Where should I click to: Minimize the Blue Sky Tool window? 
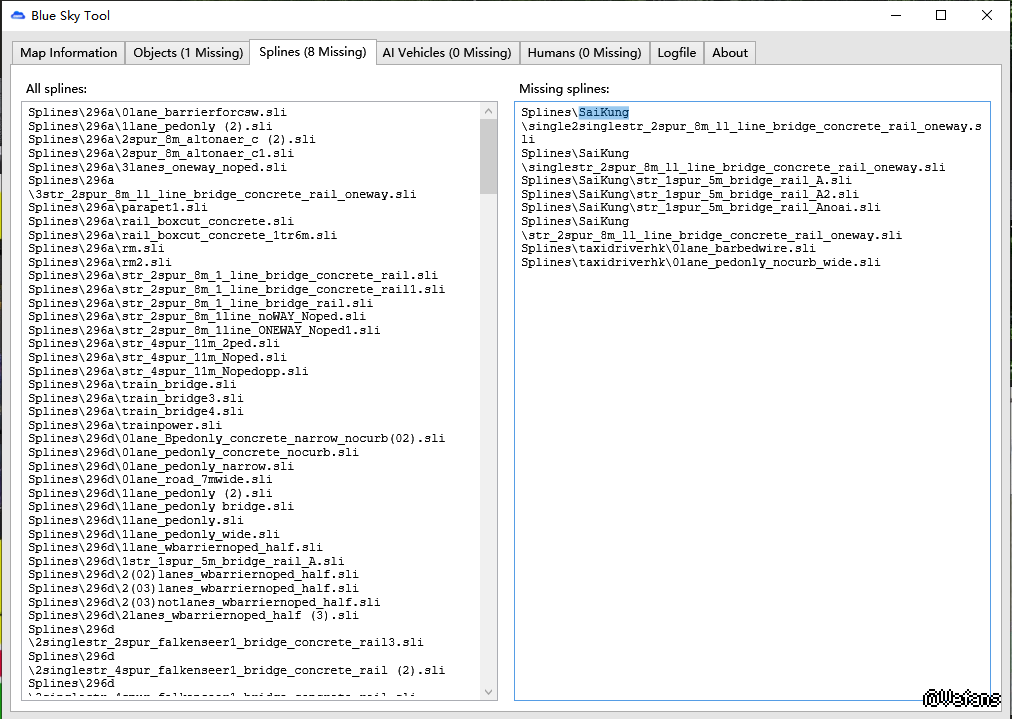[894, 15]
